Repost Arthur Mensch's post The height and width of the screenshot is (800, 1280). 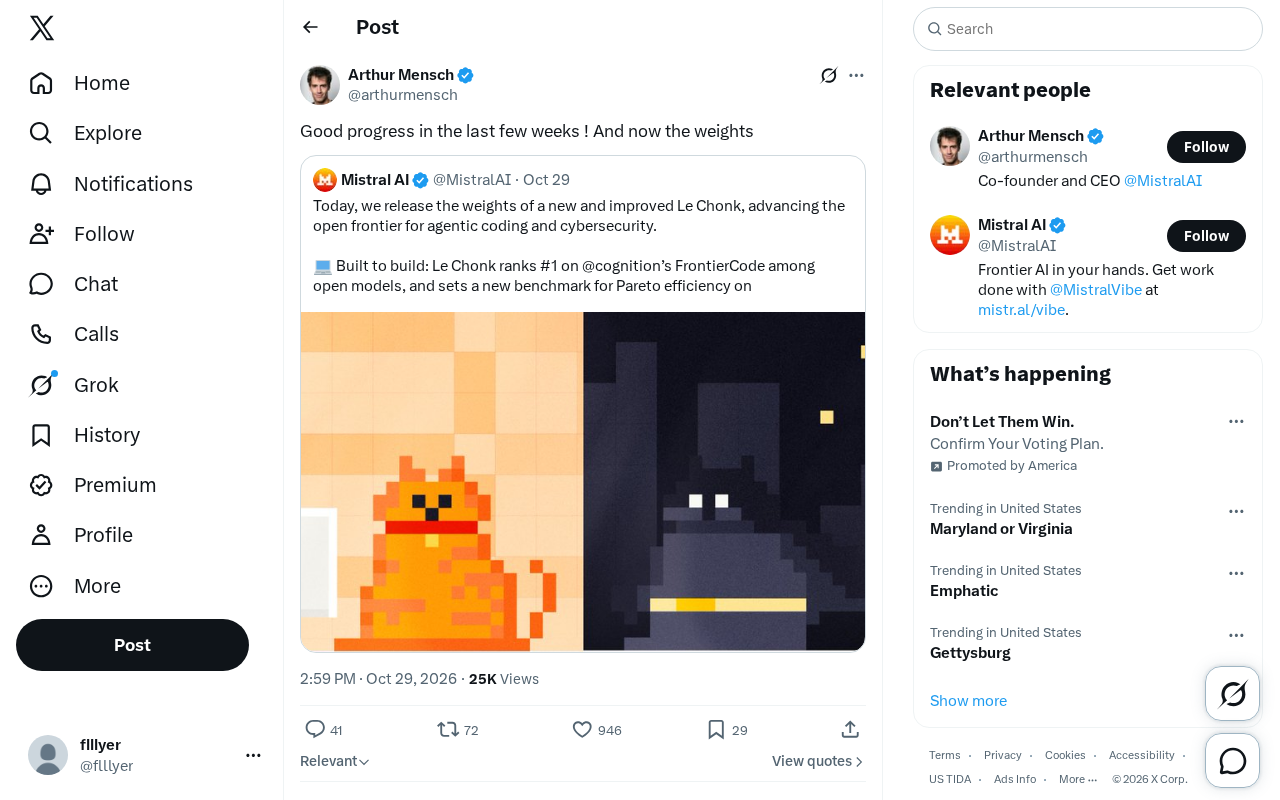(x=448, y=730)
